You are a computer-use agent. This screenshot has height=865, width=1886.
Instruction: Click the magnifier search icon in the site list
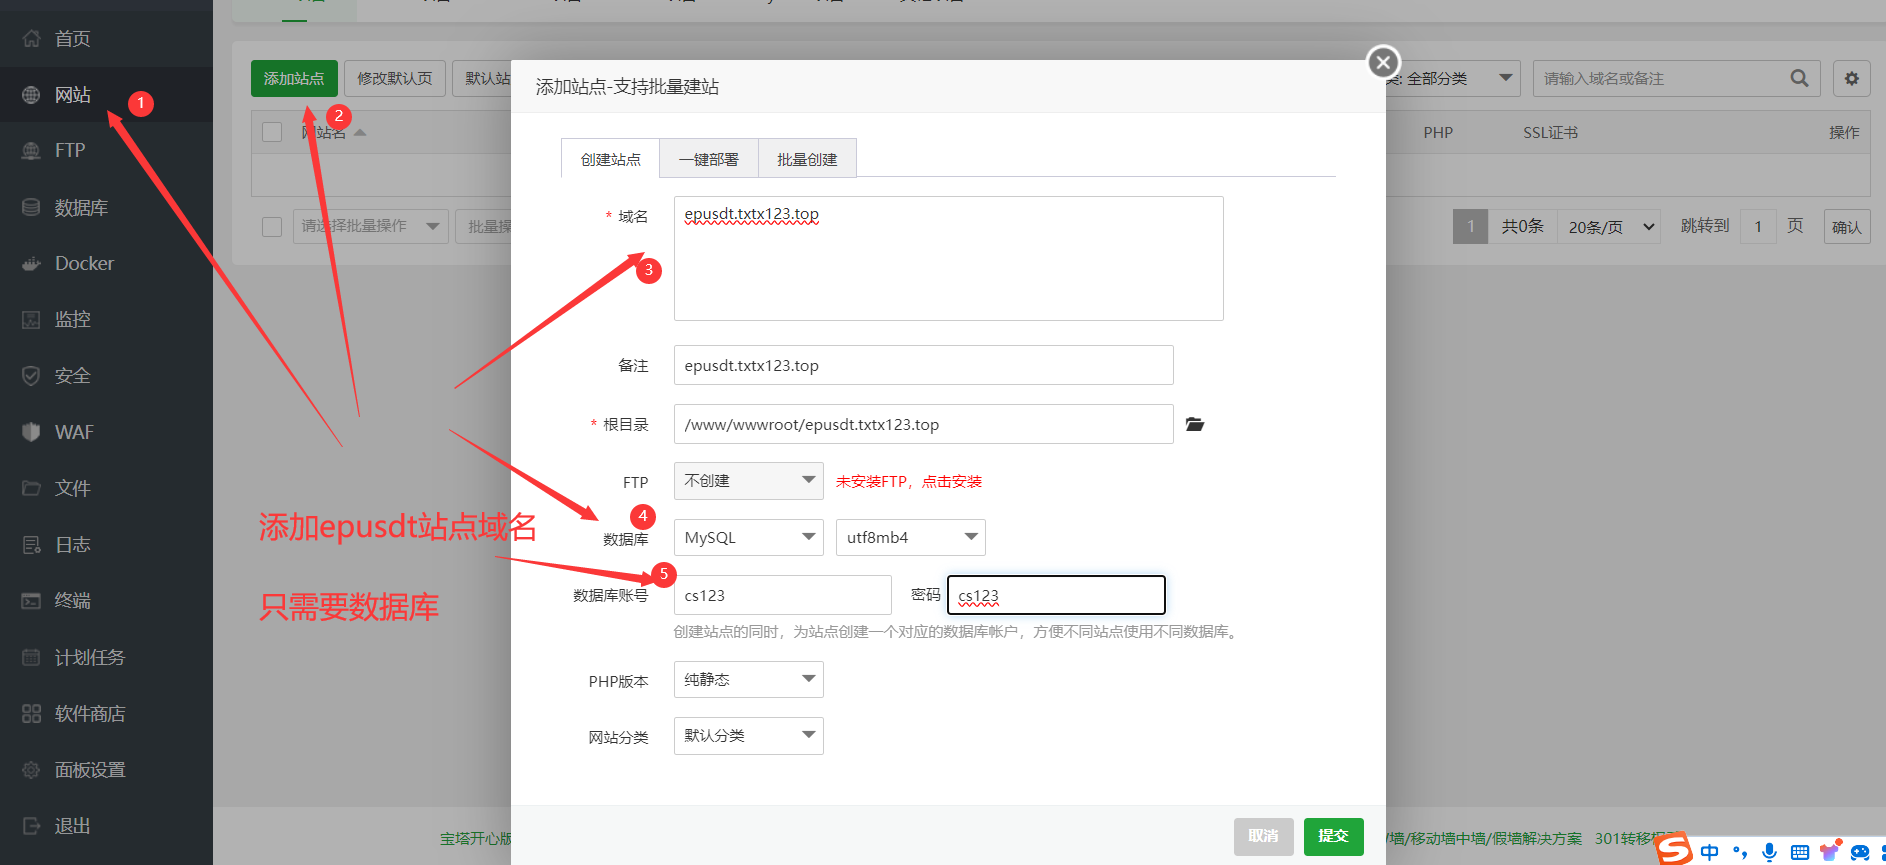pos(1799,78)
